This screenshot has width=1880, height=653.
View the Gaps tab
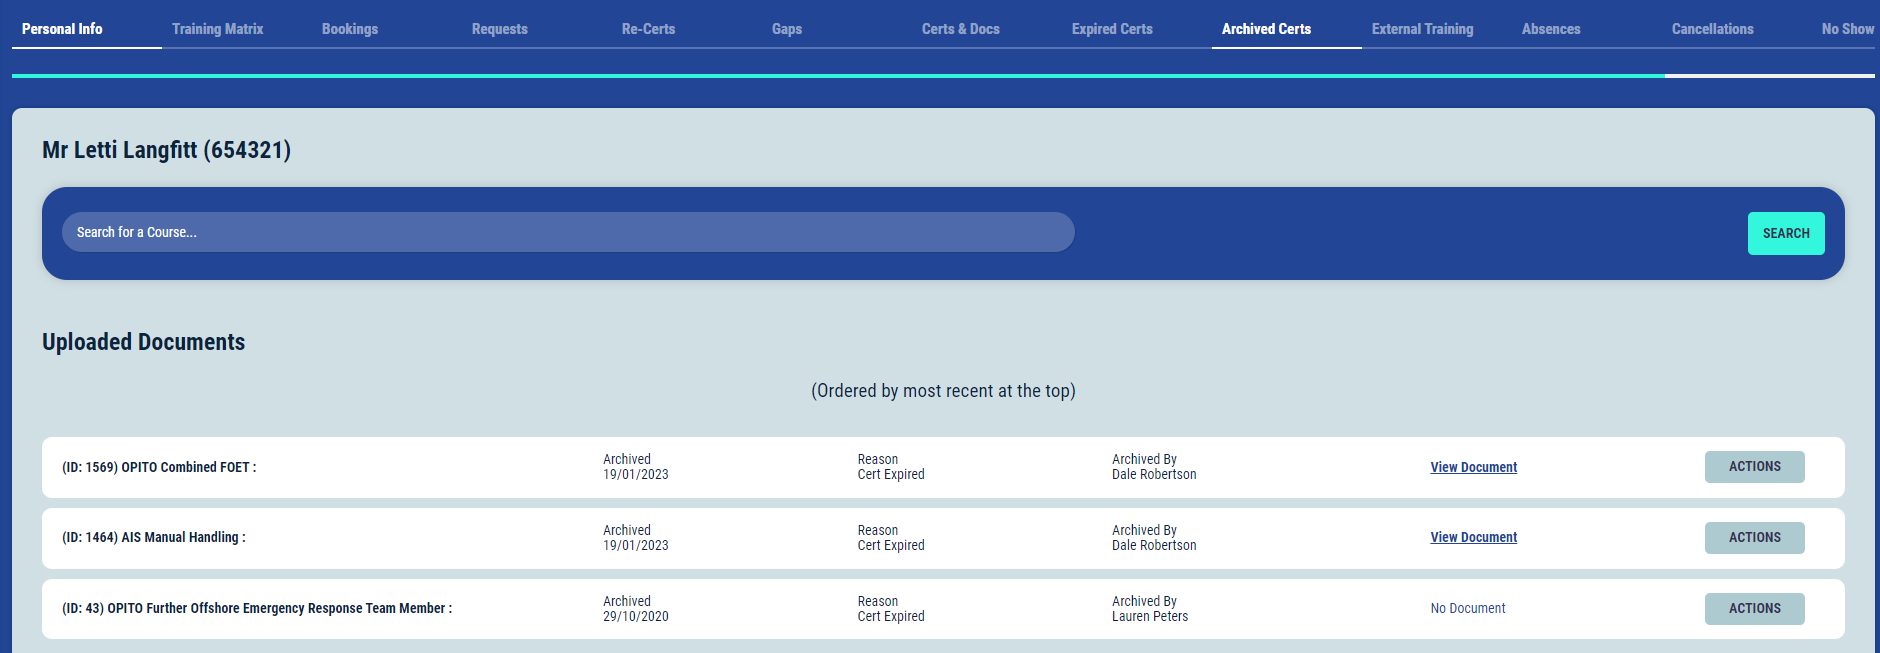pyautogui.click(x=787, y=29)
